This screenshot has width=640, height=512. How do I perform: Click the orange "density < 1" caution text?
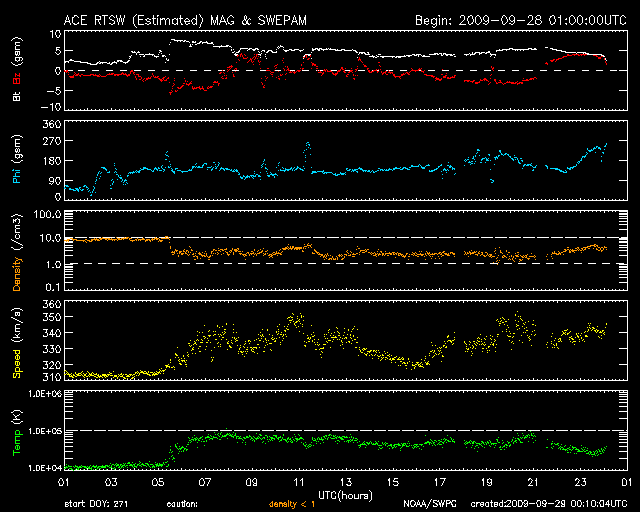292,504
